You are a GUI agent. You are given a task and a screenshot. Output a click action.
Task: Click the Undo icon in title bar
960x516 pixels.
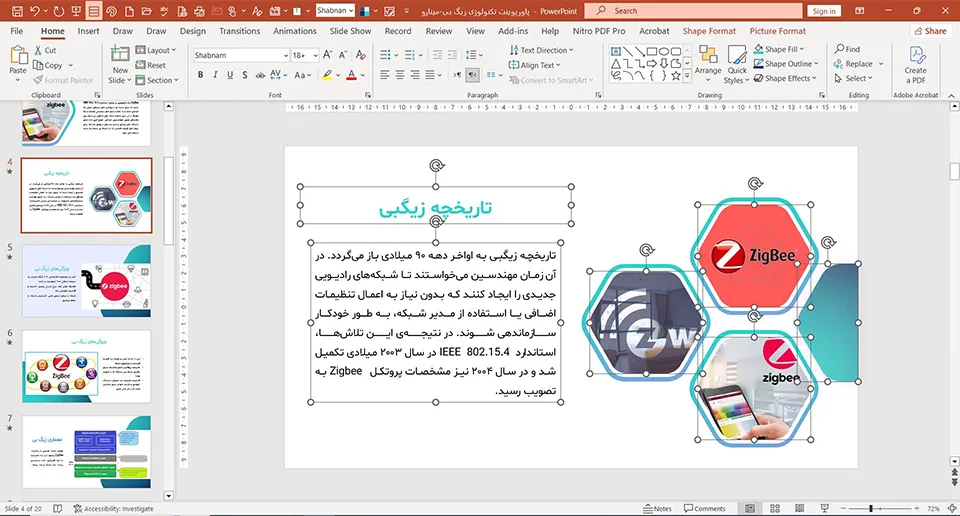click(35, 11)
